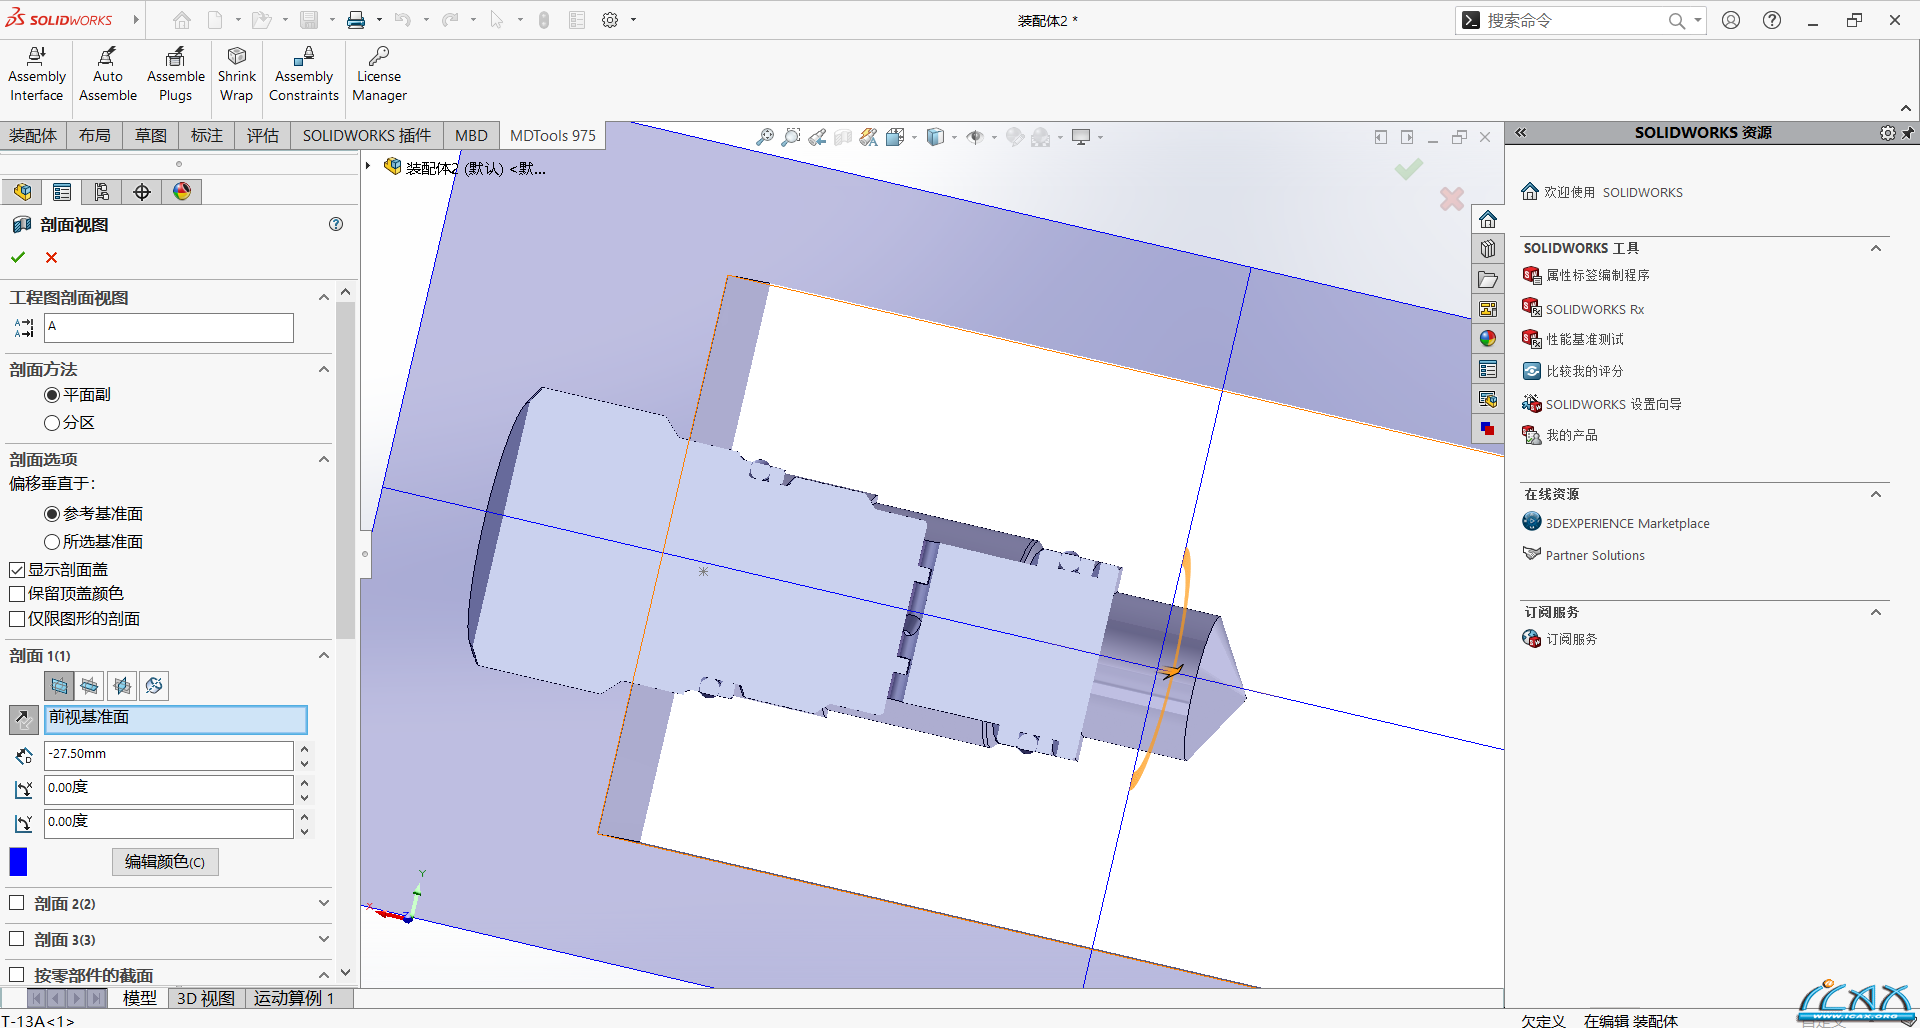
Task: Expand the 剖面 3(3) section chevron
Action: pos(323,939)
